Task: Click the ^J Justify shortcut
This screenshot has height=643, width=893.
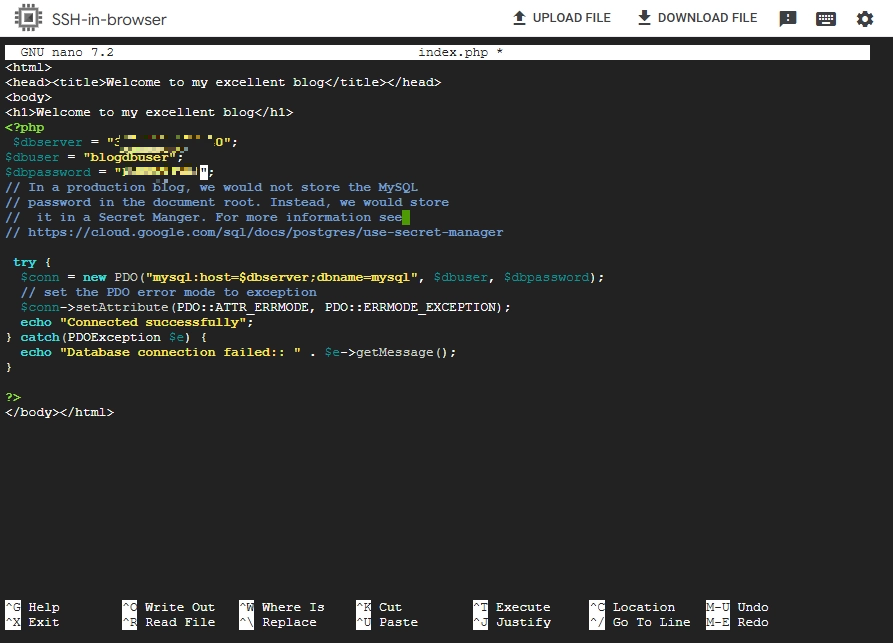Action: (511, 622)
